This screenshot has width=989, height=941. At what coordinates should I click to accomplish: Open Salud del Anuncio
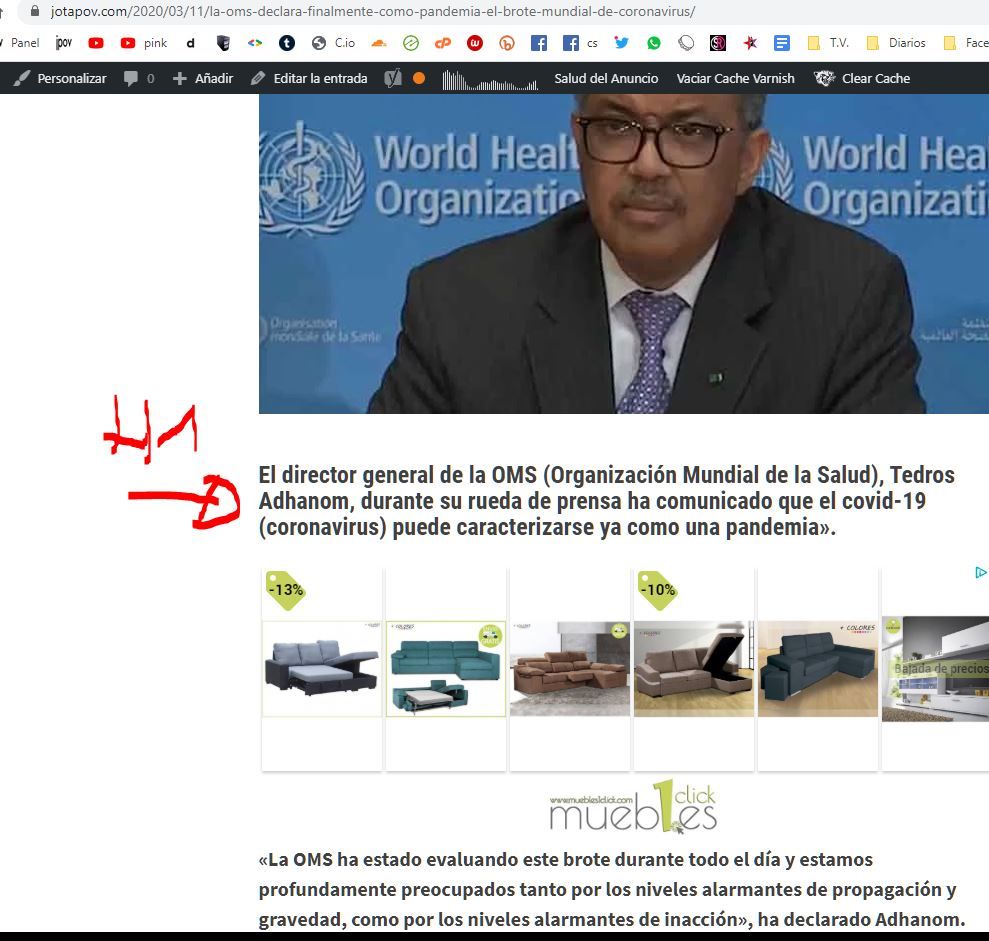tap(606, 78)
